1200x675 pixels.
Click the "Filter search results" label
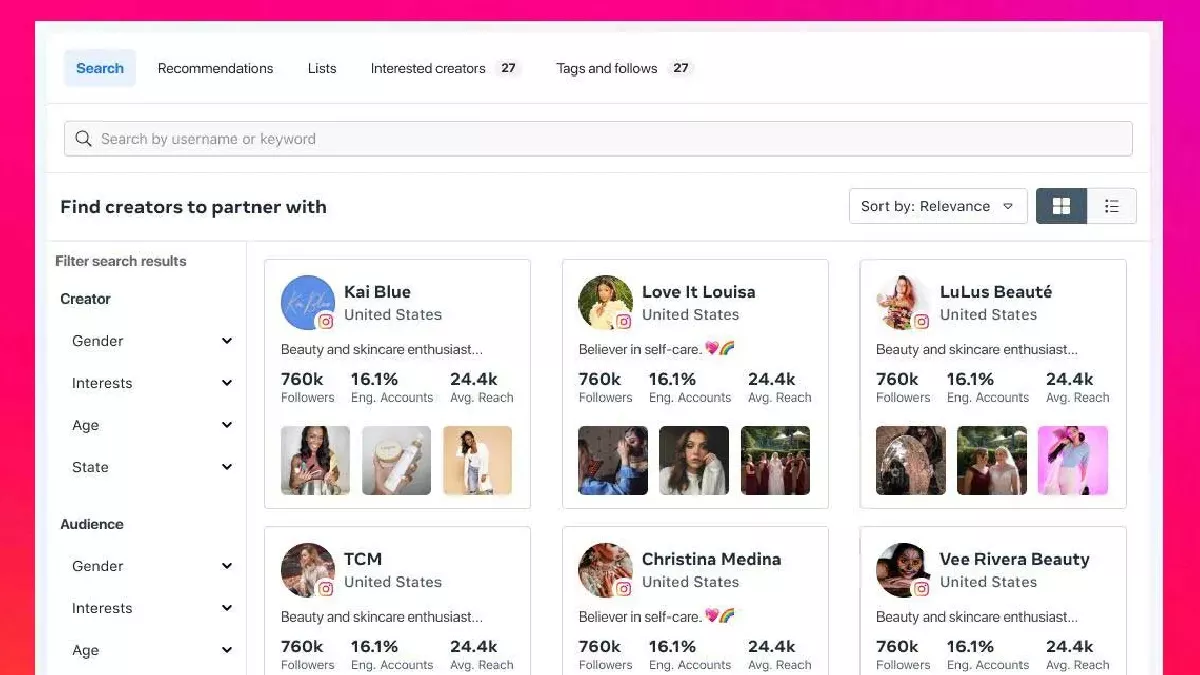(121, 261)
